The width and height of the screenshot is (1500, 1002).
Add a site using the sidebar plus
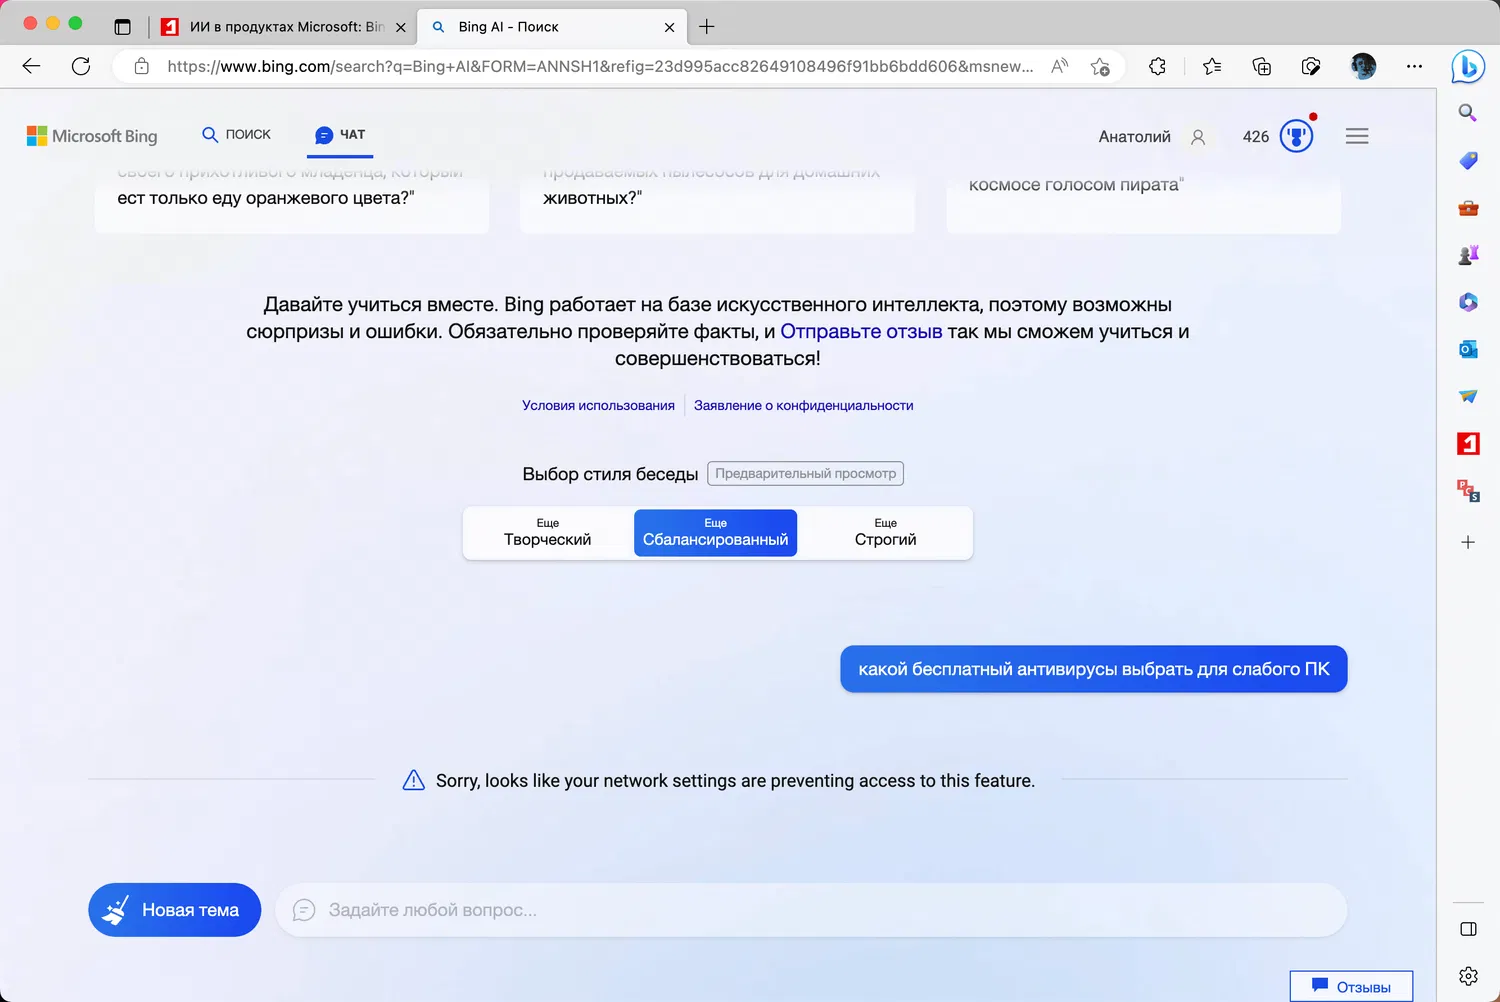point(1468,542)
